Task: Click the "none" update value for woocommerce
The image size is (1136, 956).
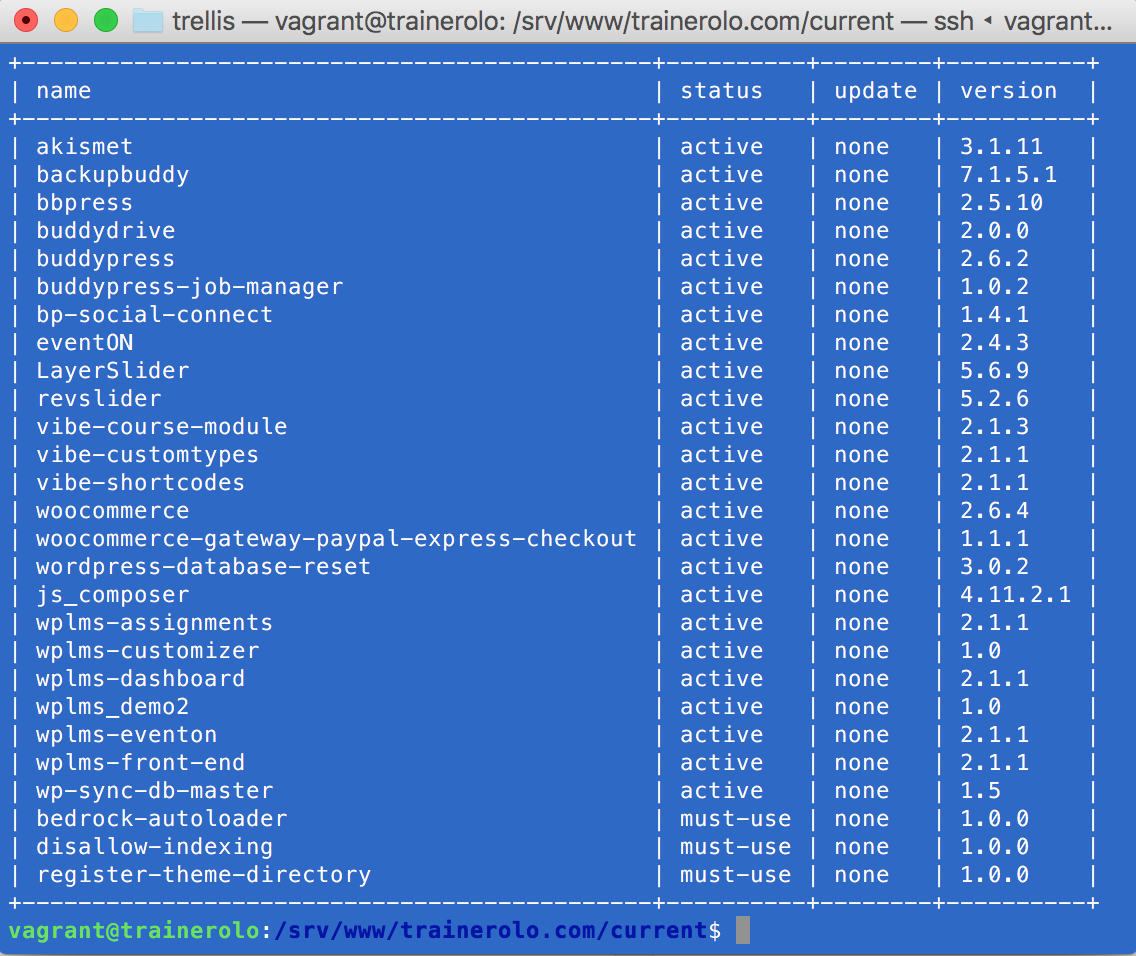Action: tap(861, 511)
